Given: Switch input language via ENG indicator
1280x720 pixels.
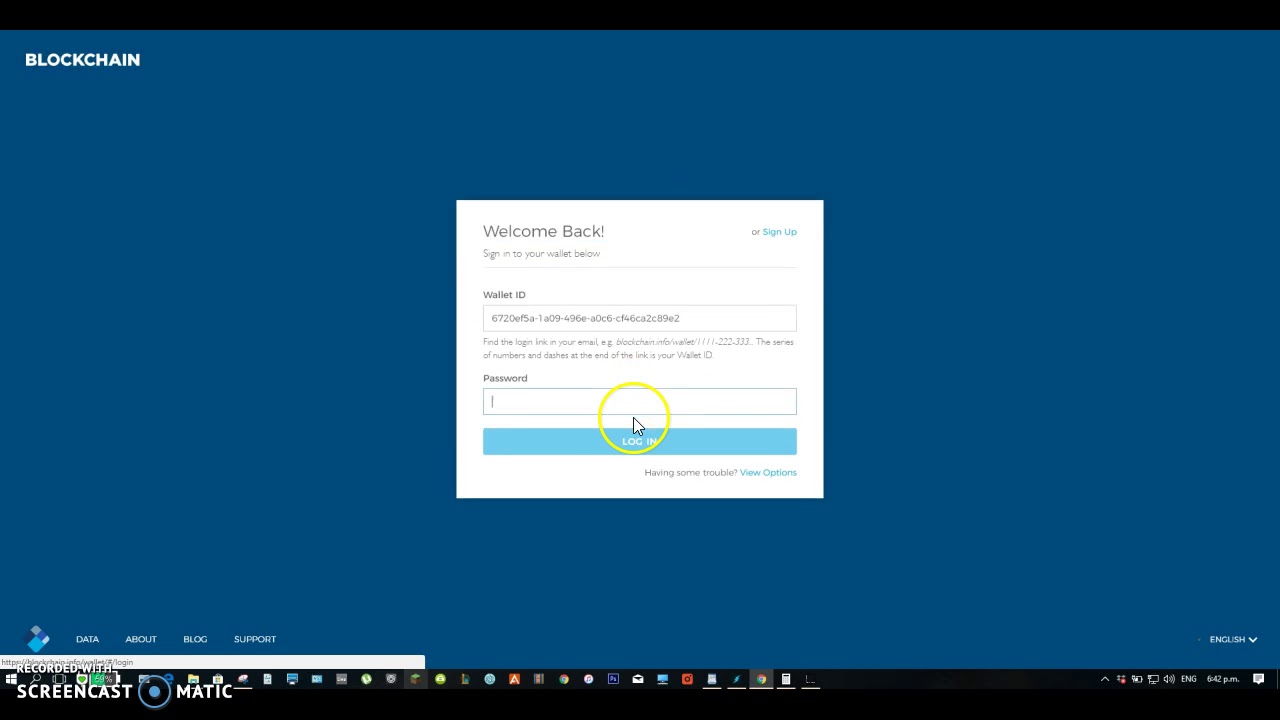Looking at the screenshot, I should [x=1188, y=679].
